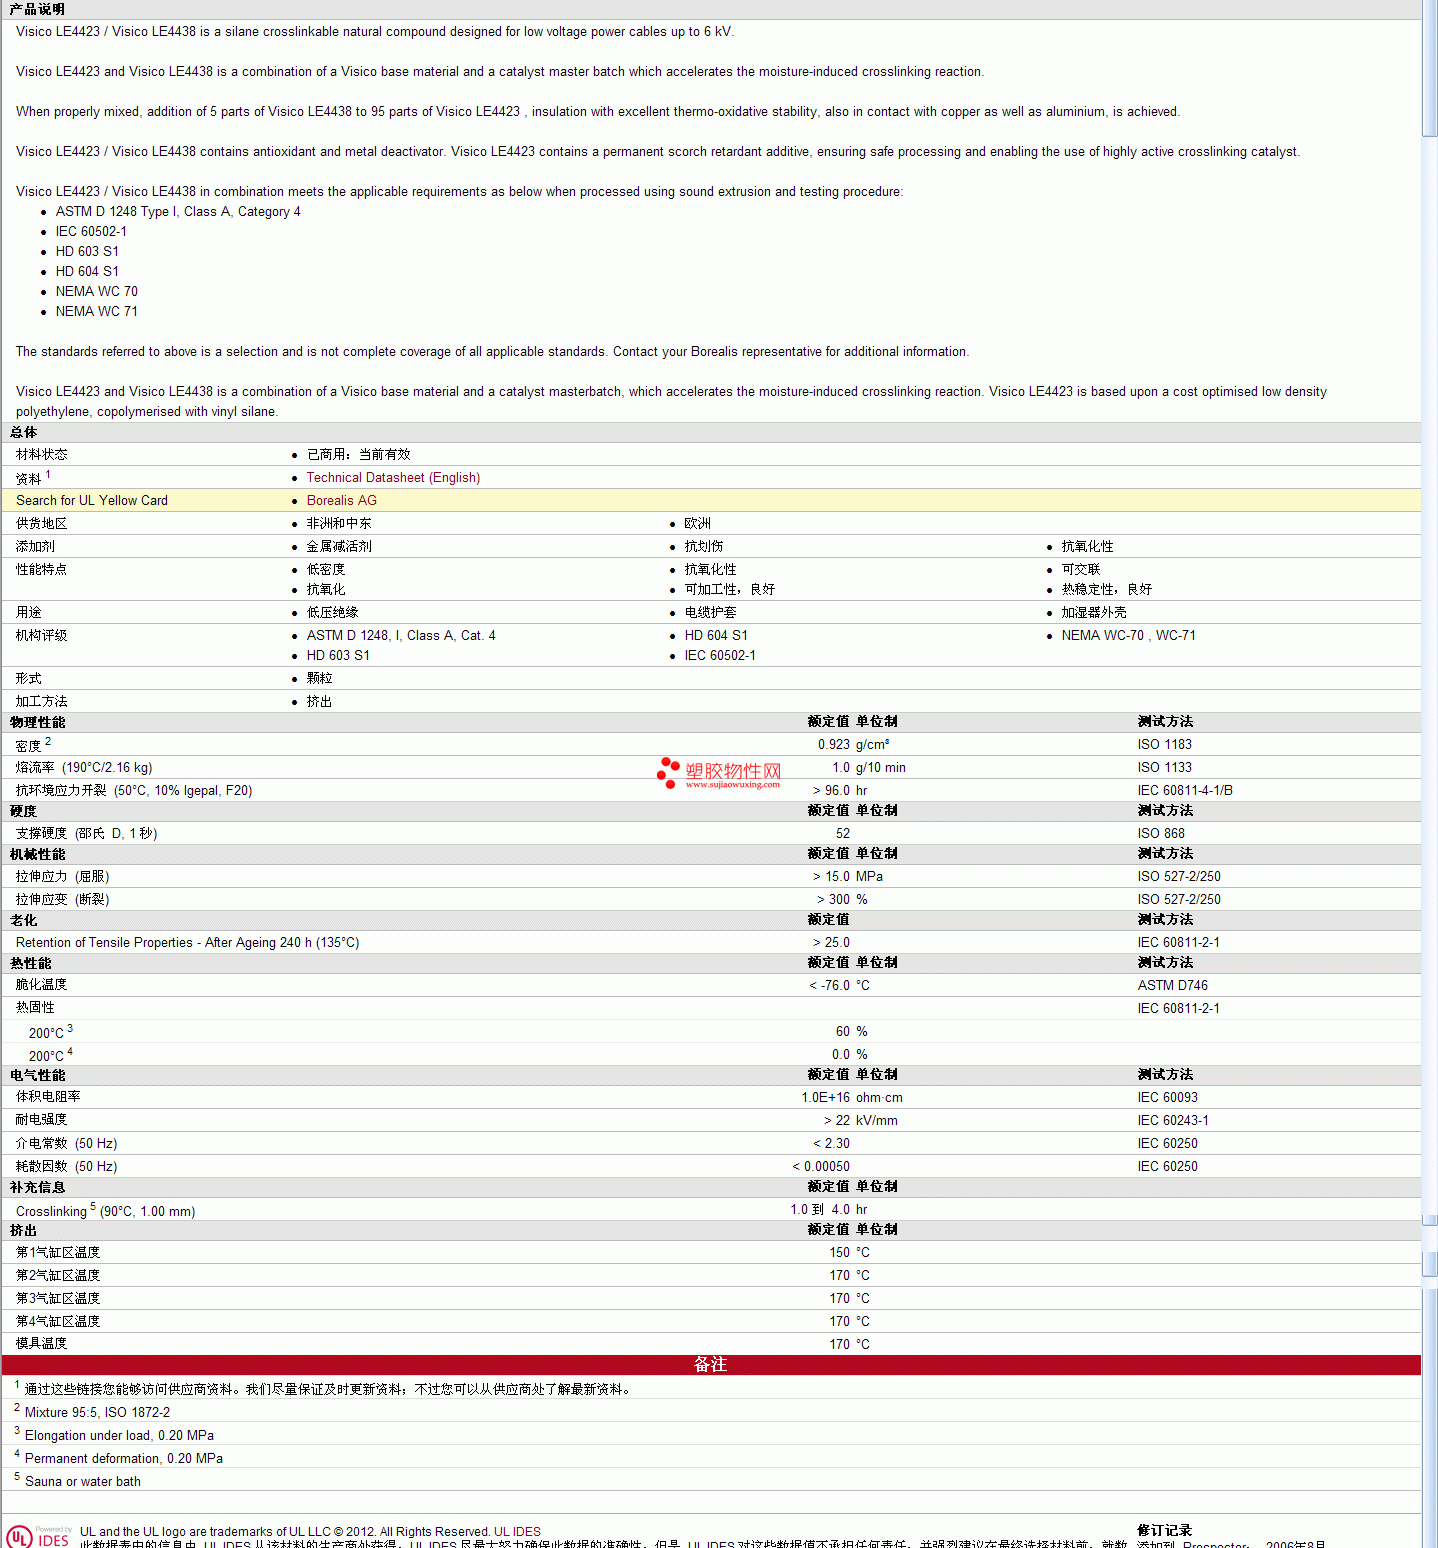
Task: Select the 欧洲 region entry
Action: 698,524
